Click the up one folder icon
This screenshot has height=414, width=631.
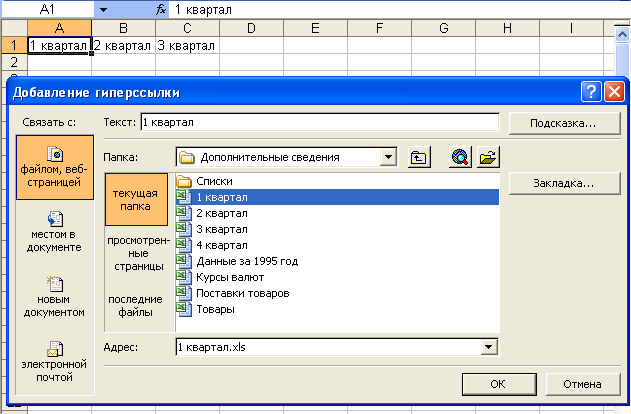point(419,157)
